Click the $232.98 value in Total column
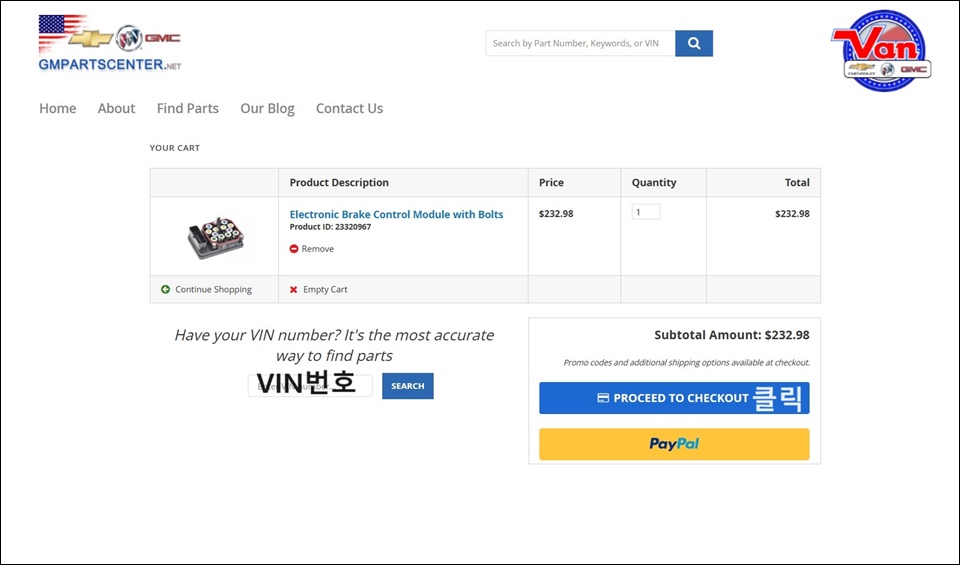This screenshot has height=565, width=960. point(792,214)
